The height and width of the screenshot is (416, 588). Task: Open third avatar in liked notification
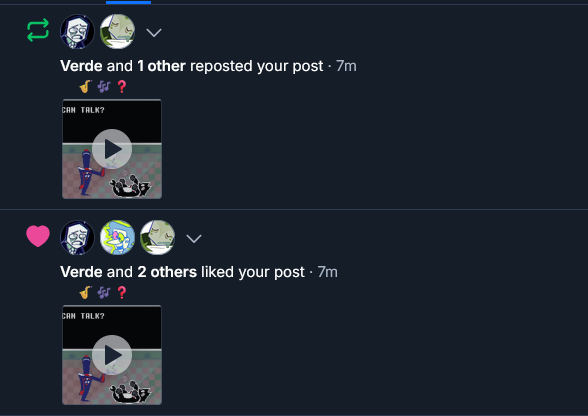158,237
